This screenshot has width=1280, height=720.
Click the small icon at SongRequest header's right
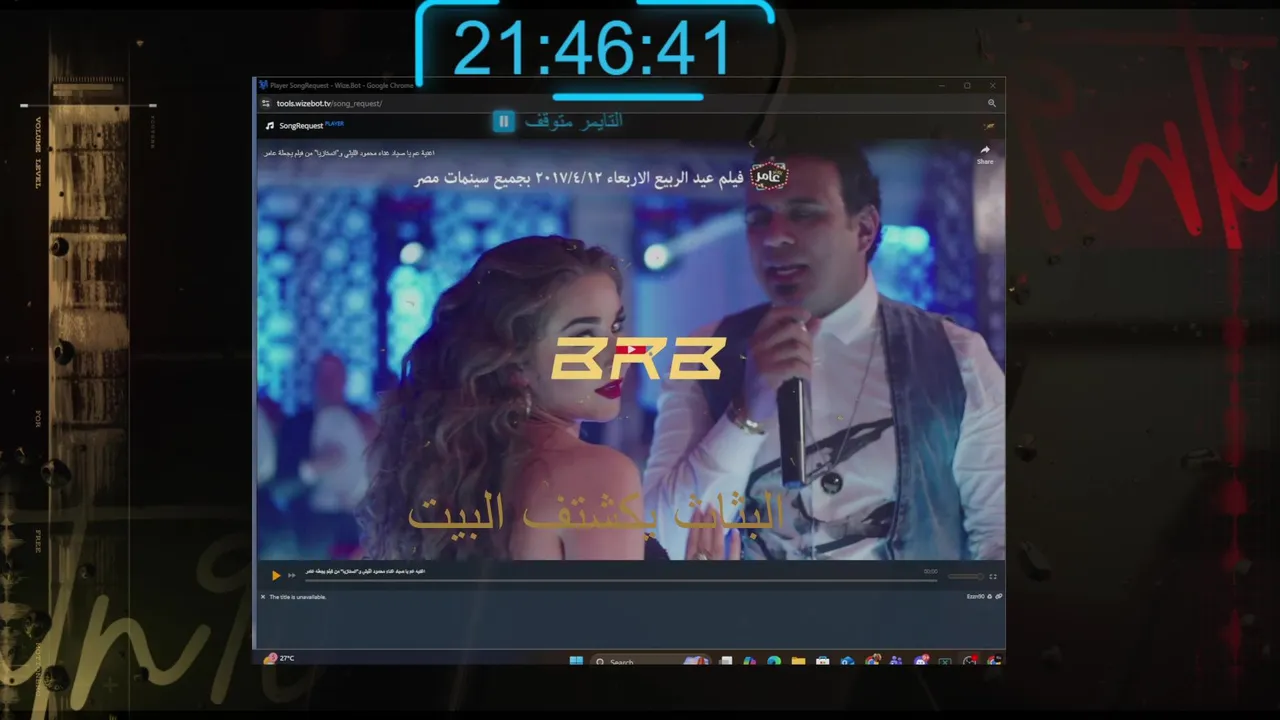pyautogui.click(x=989, y=126)
